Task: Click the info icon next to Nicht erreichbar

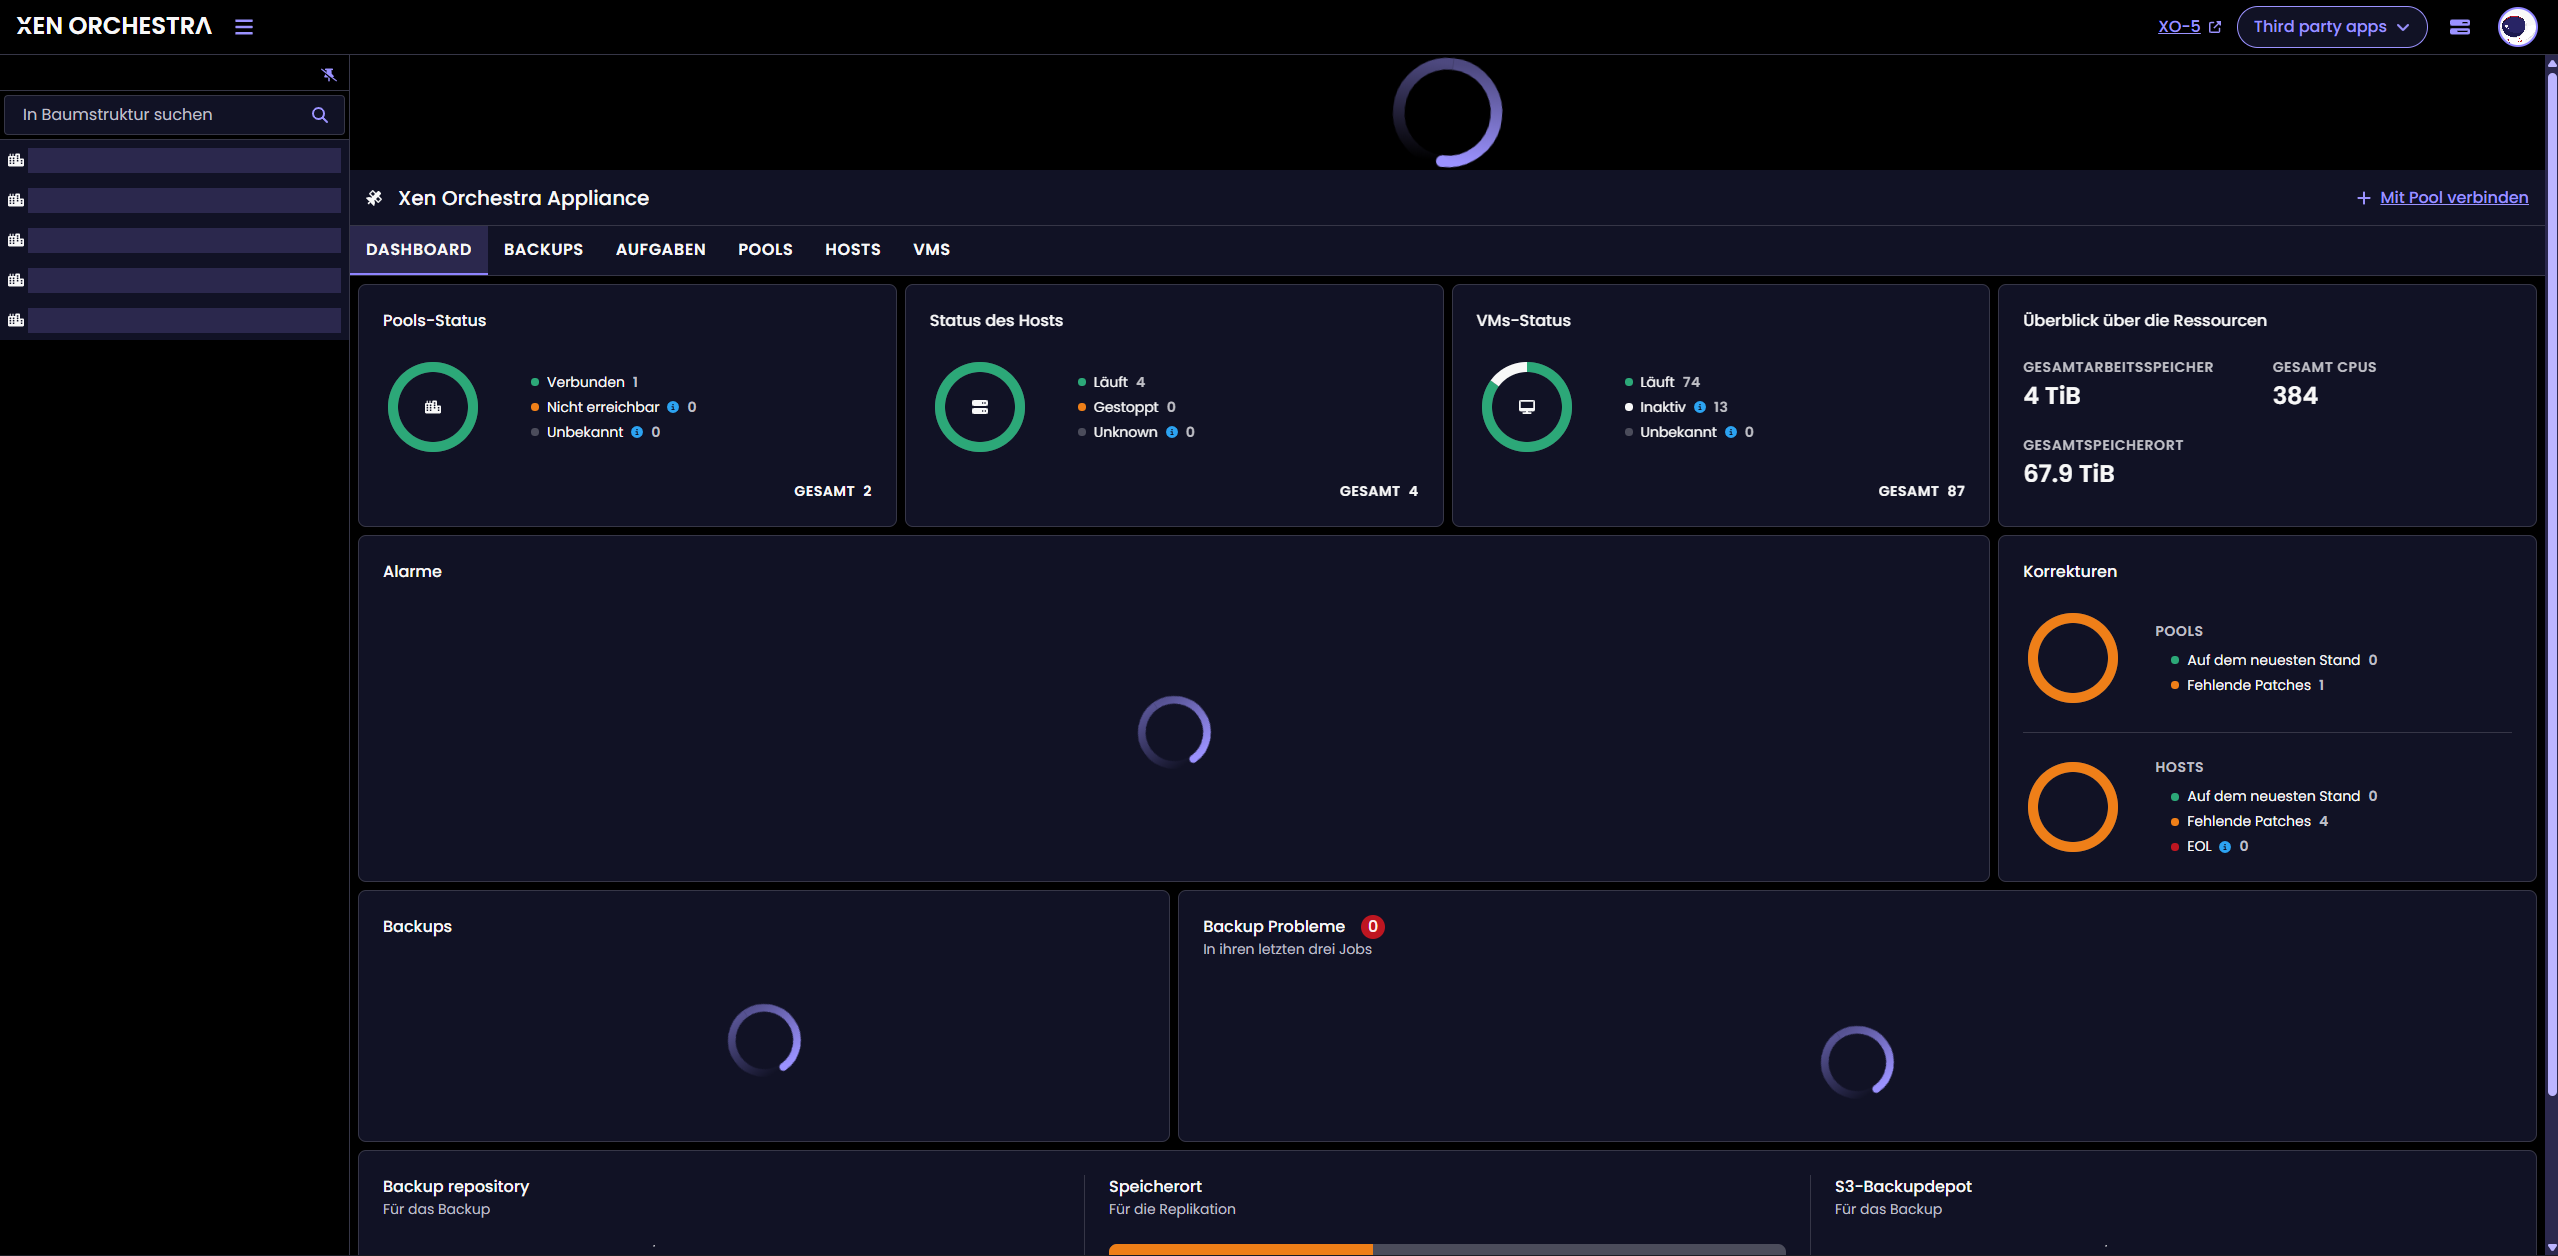Action: coord(673,407)
